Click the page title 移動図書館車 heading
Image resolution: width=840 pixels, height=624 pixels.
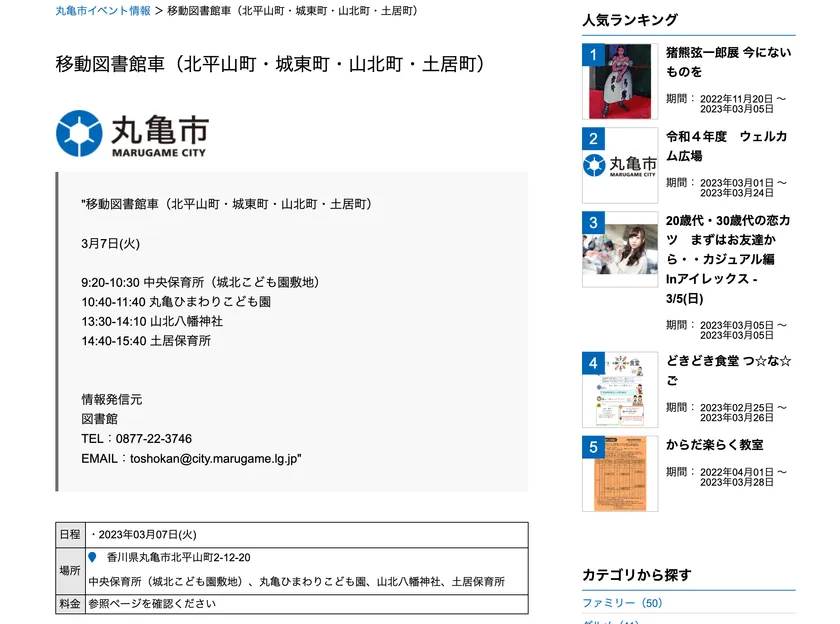pos(271,64)
